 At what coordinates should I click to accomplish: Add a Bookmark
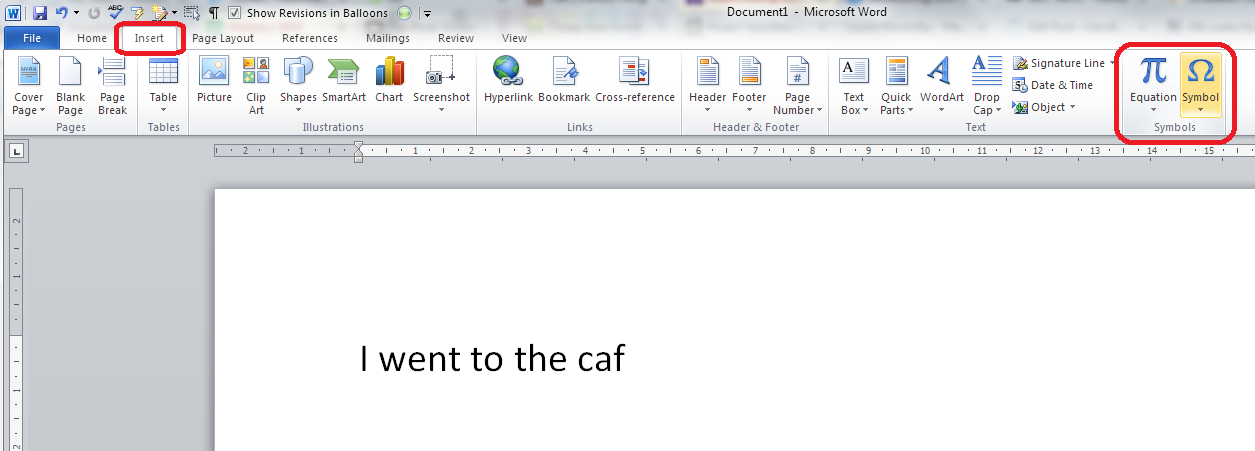(564, 82)
